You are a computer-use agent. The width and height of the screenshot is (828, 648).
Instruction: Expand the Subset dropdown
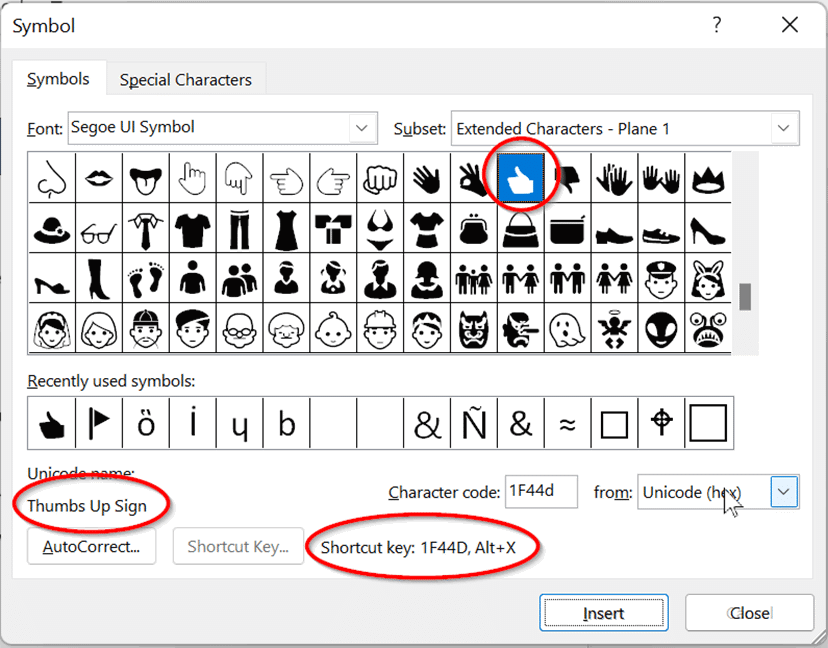784,128
